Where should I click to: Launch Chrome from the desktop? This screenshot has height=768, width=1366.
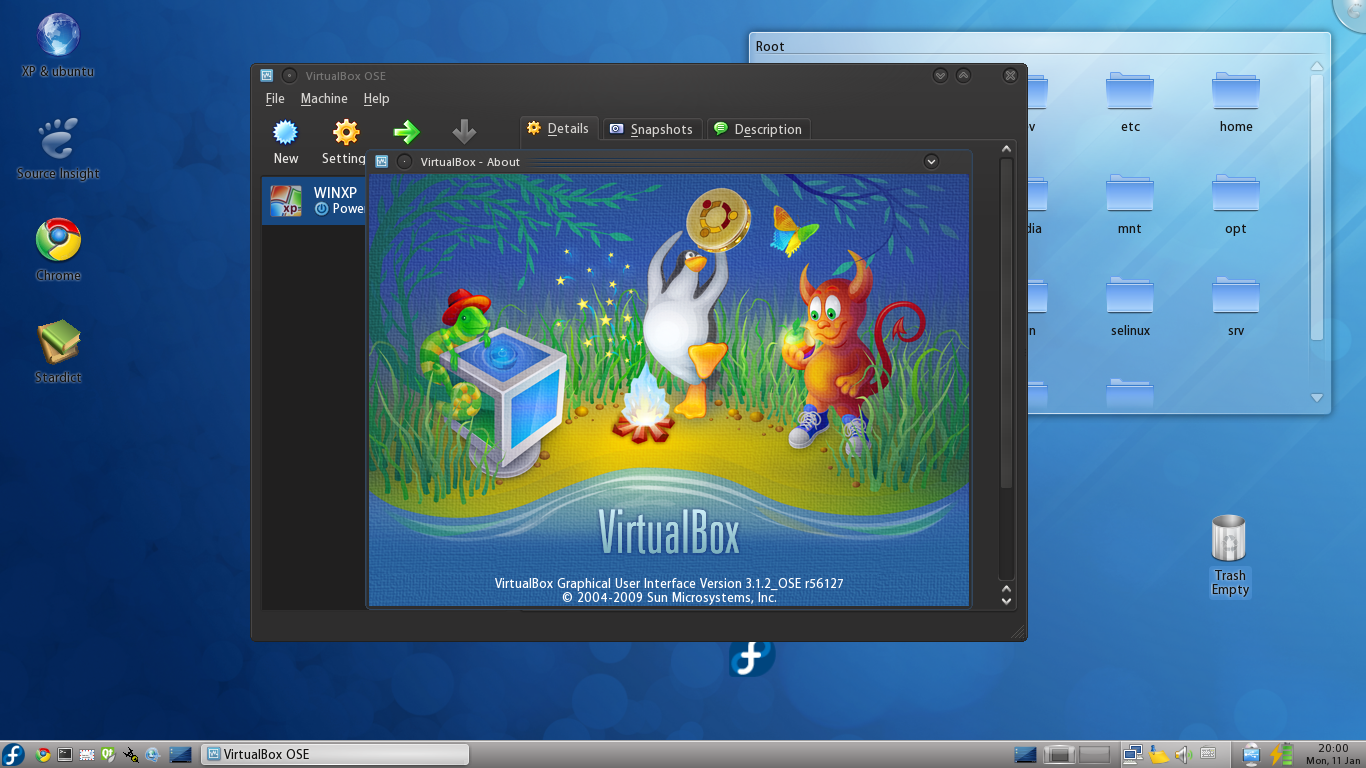(58, 250)
